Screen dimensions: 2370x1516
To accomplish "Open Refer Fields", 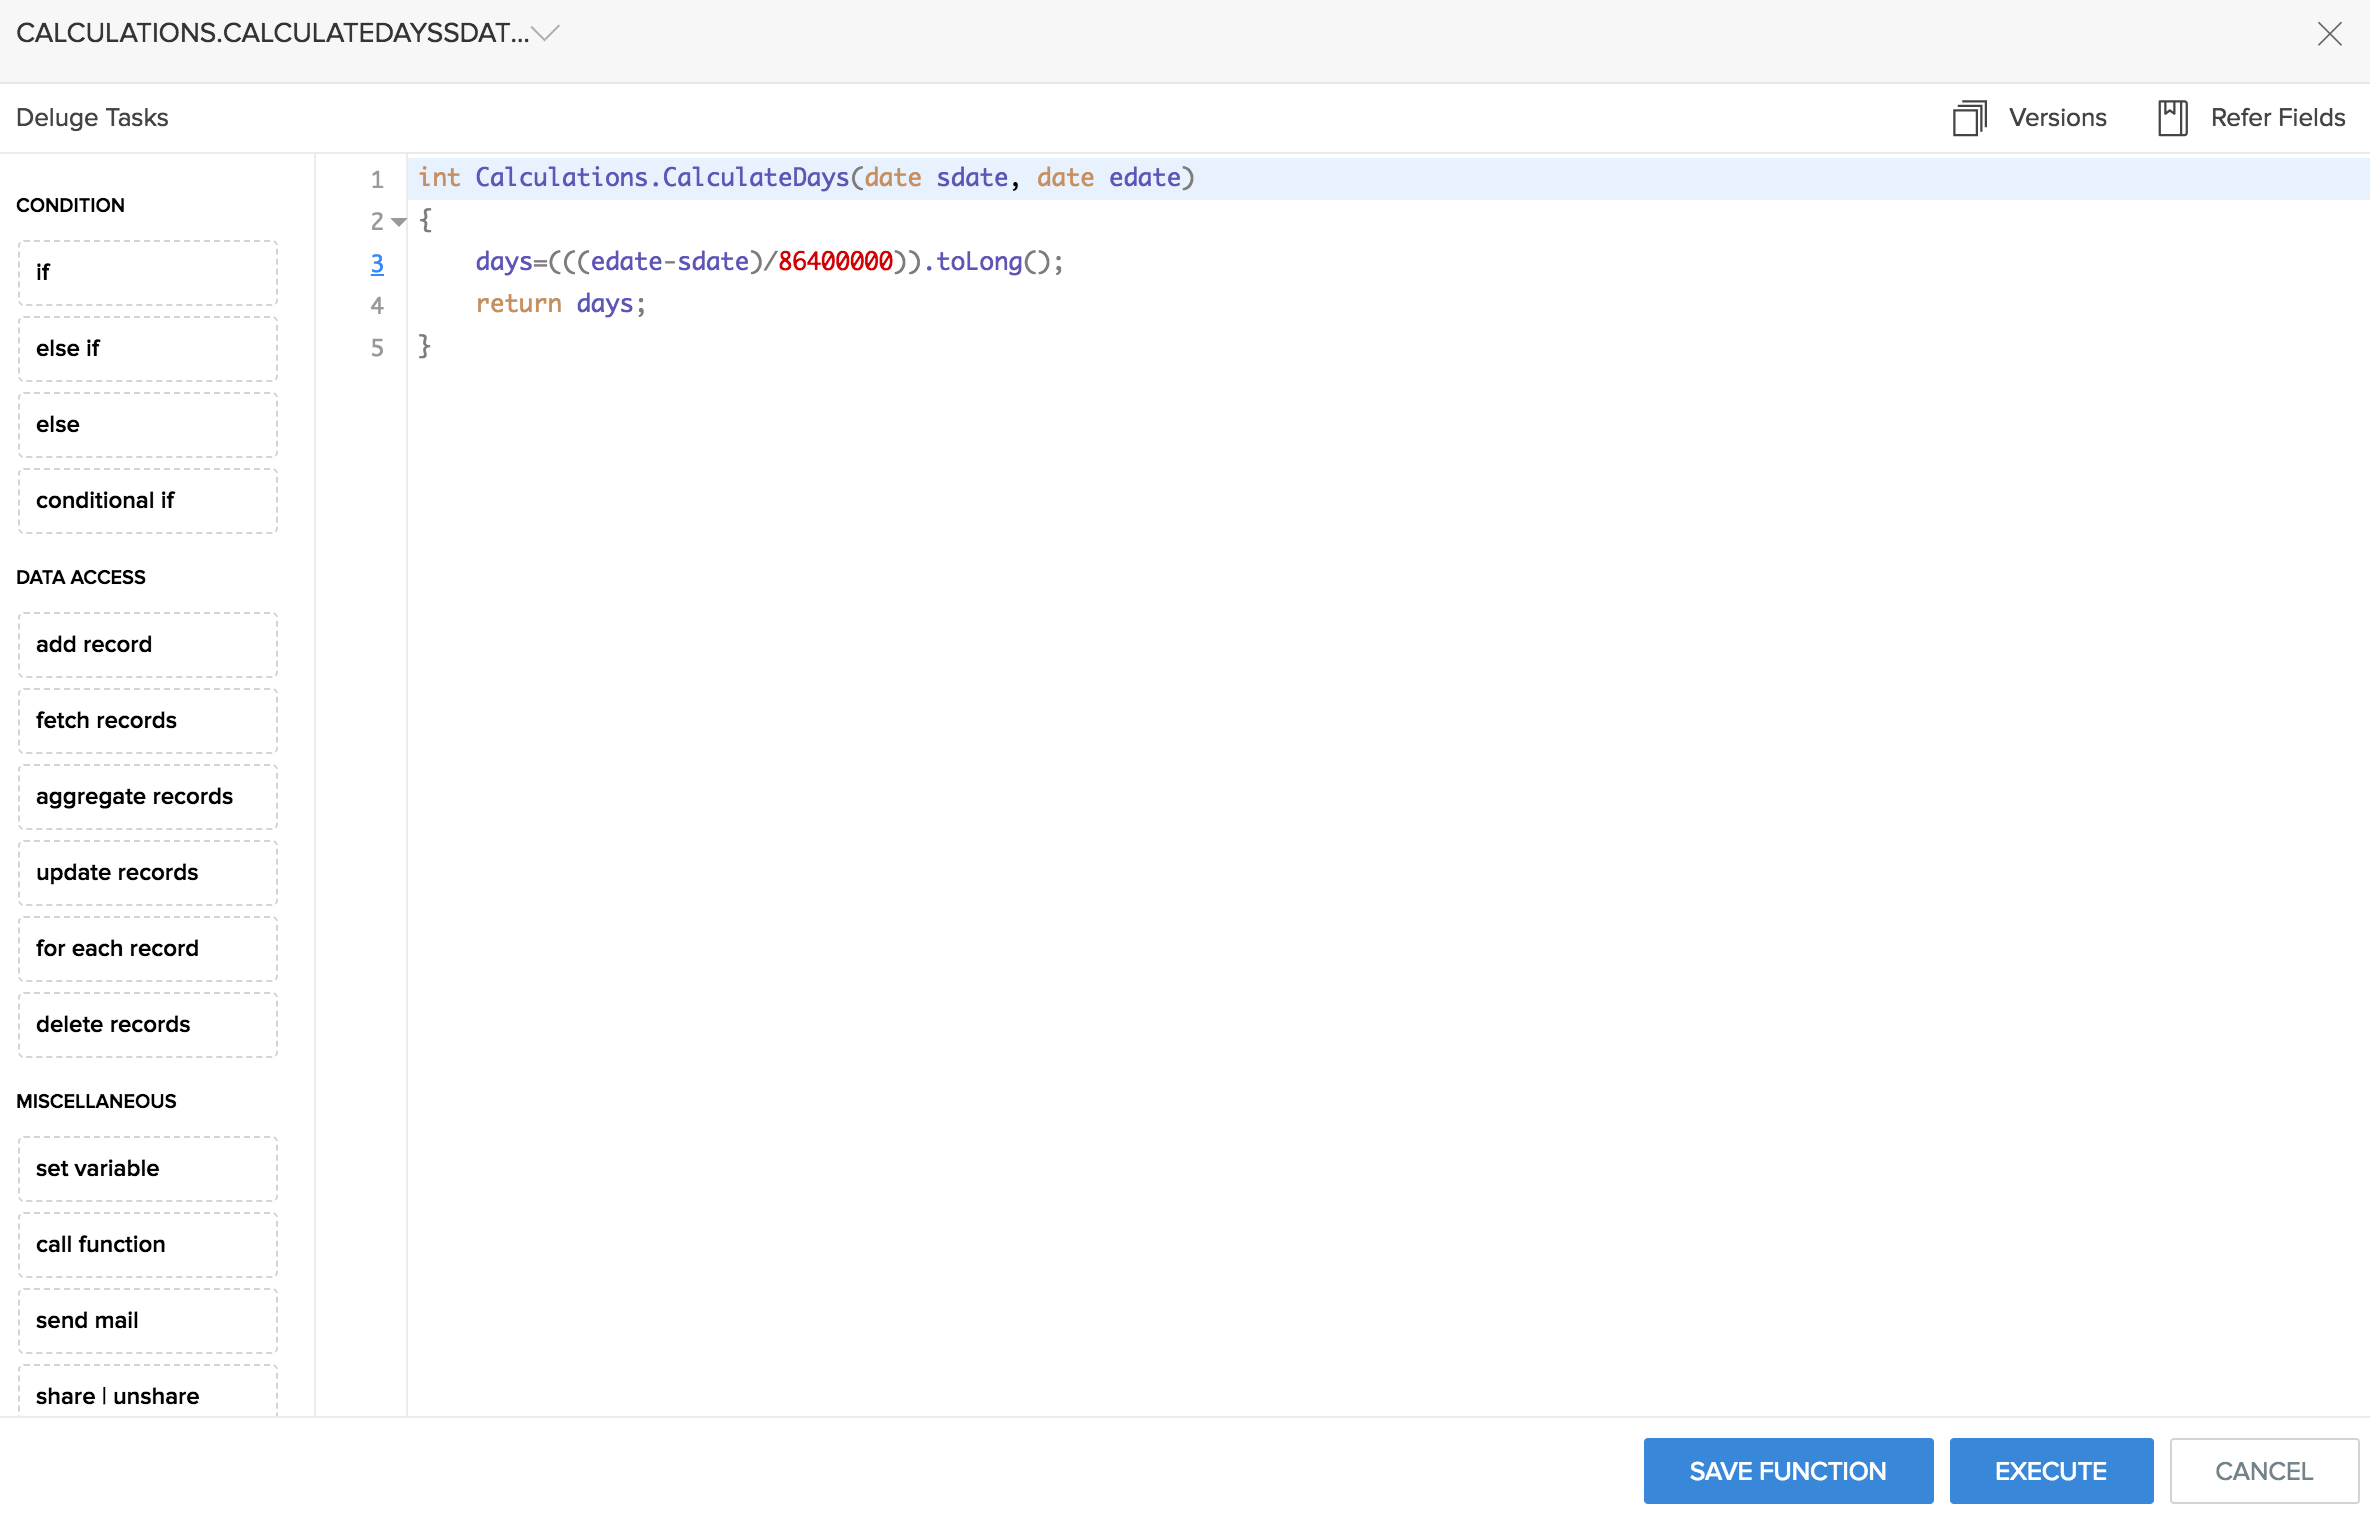I will tap(2252, 117).
